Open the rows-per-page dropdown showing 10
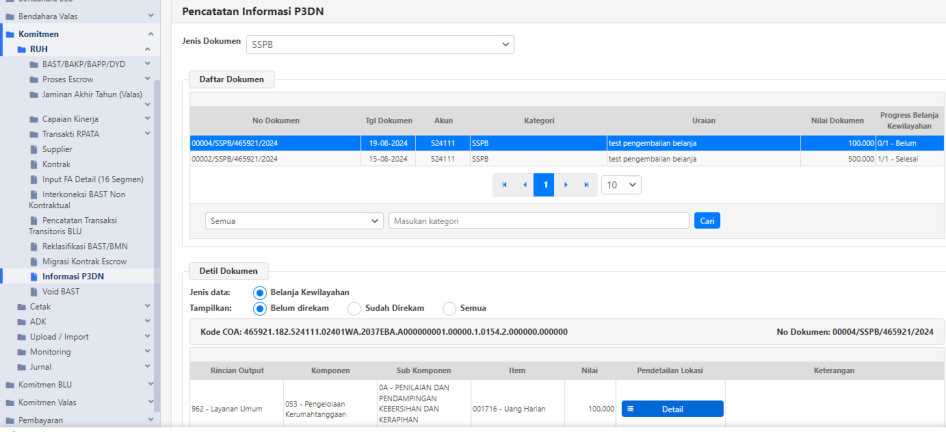Image resolution: width=946 pixels, height=432 pixels. pyautogui.click(x=620, y=185)
